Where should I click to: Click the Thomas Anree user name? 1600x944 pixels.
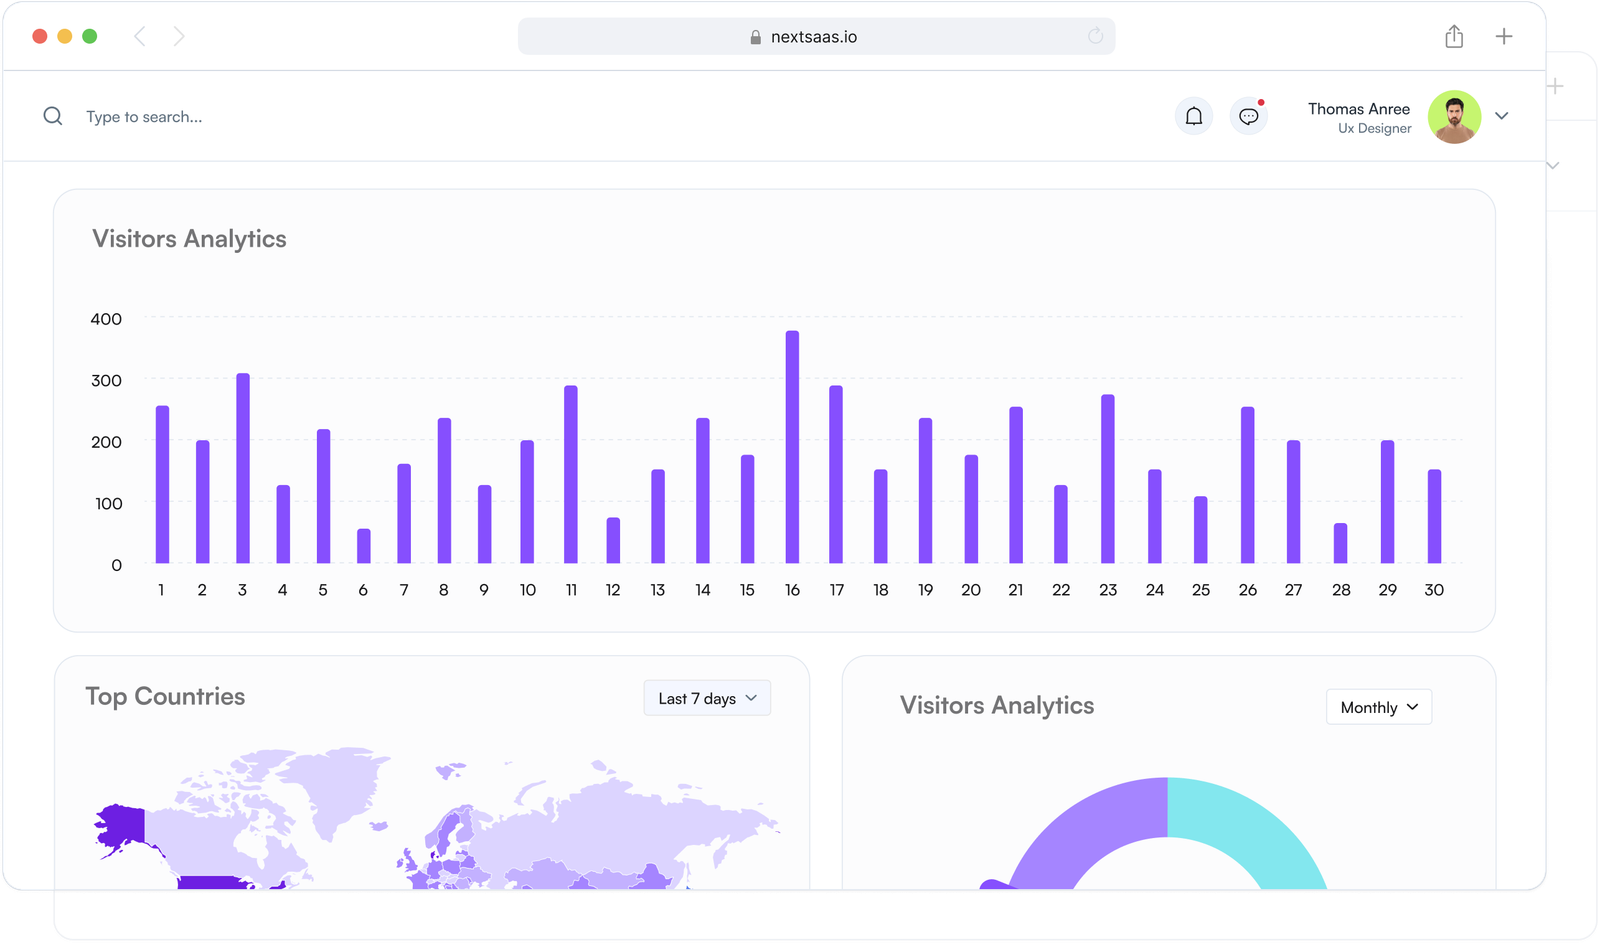(1358, 109)
